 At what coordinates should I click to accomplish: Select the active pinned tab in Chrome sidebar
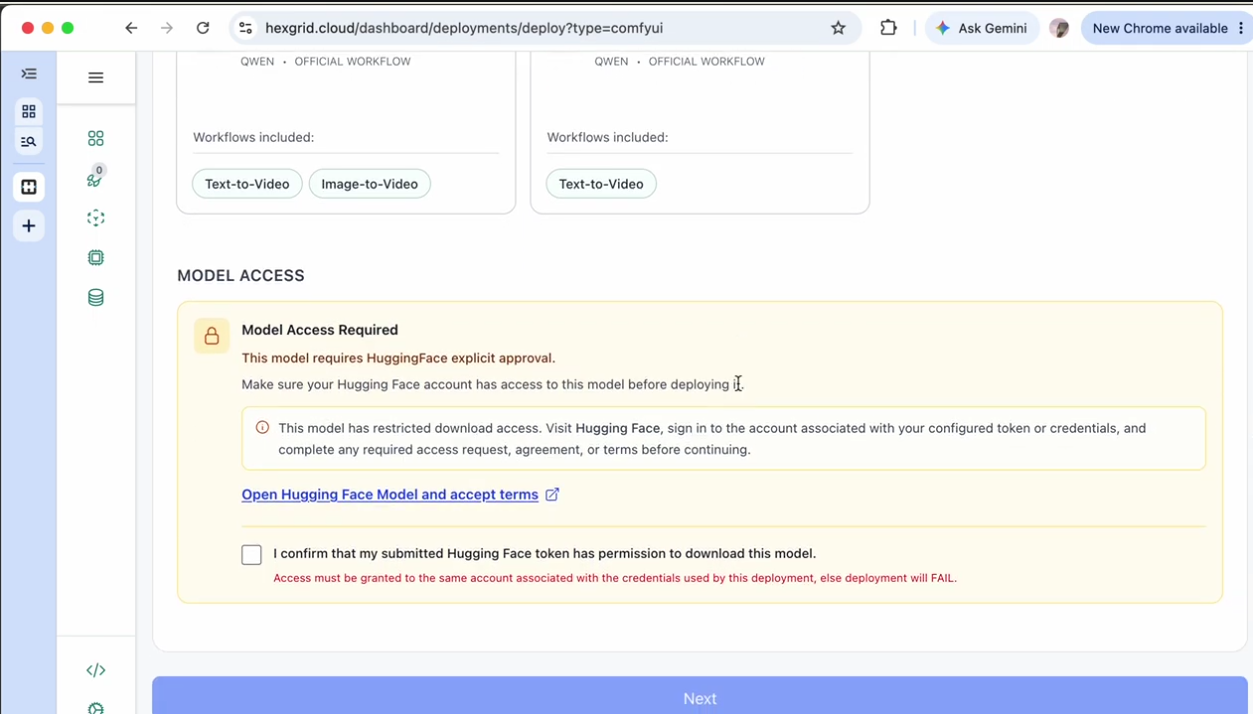tap(29, 187)
